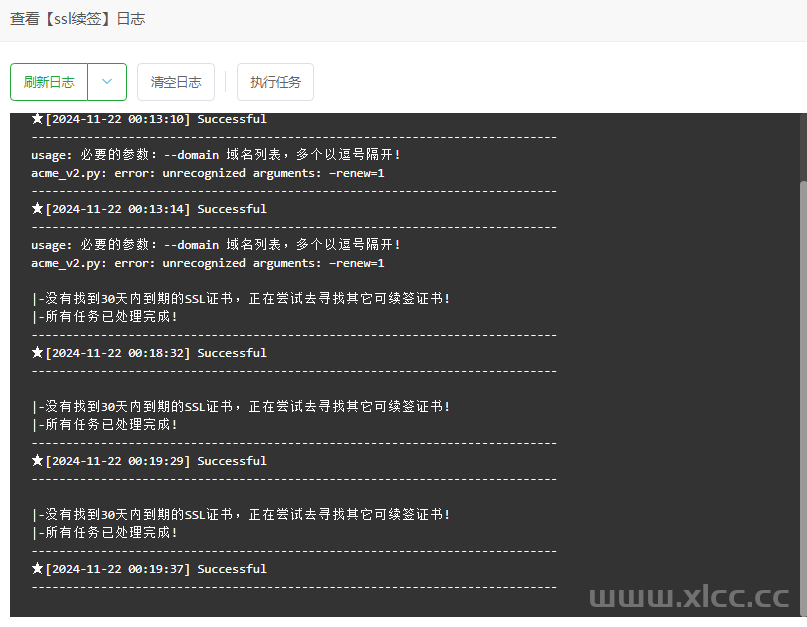The width and height of the screenshot is (807, 627).
Task: Click the star icon beside the 00:19:37 entry
Action: pos(37,568)
